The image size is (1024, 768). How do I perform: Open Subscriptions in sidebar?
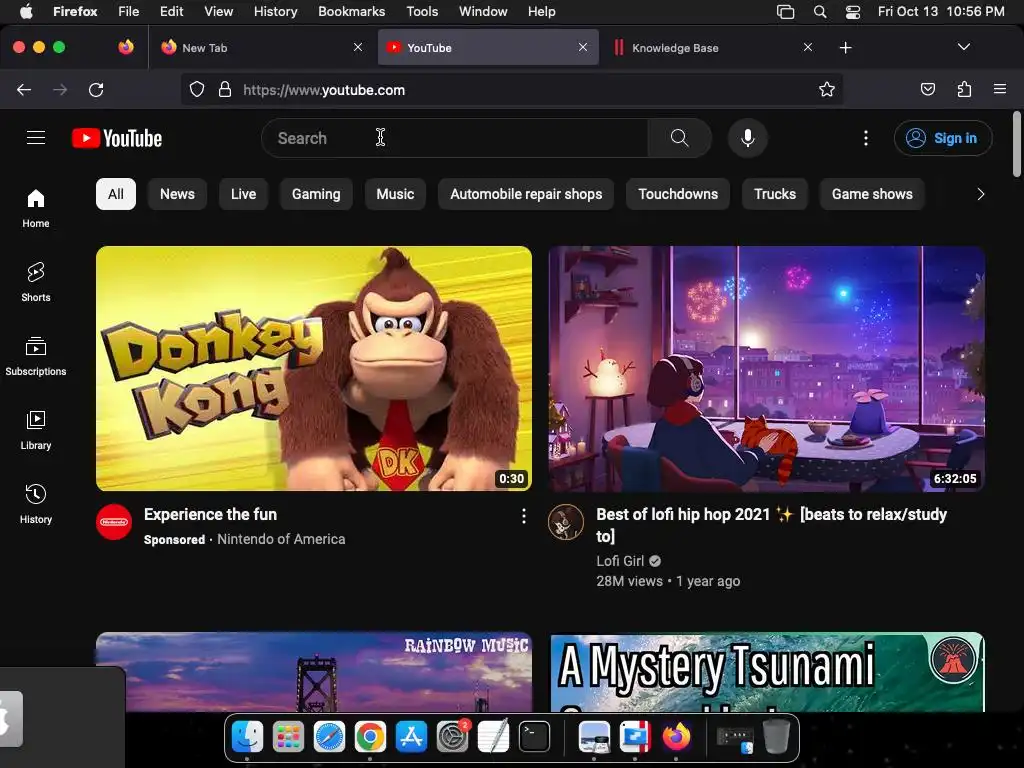tap(35, 357)
